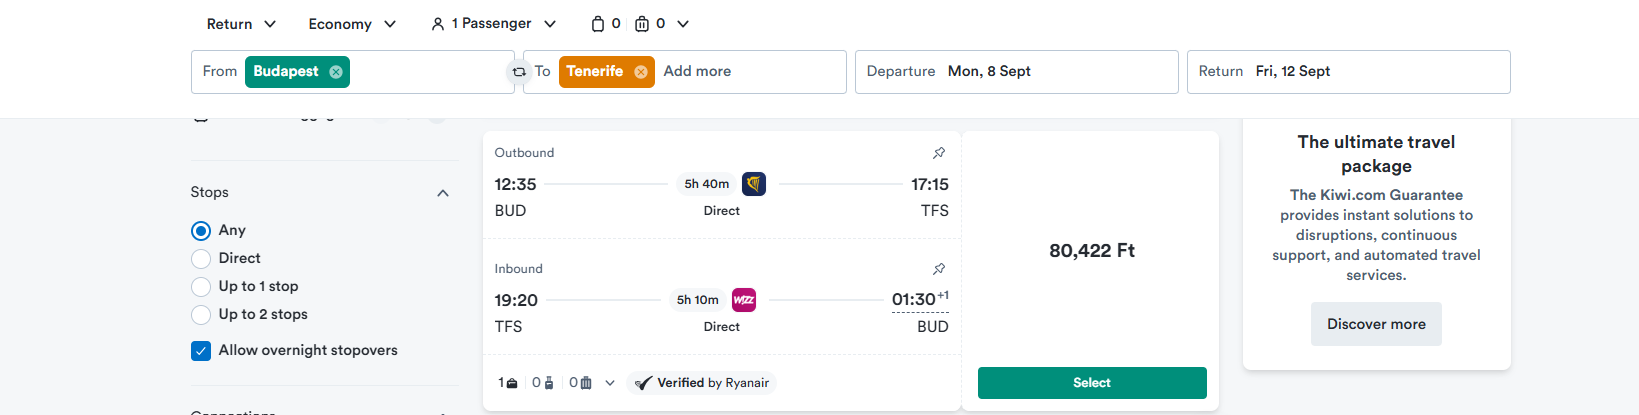Click the Wizz Air airline logo

click(744, 300)
